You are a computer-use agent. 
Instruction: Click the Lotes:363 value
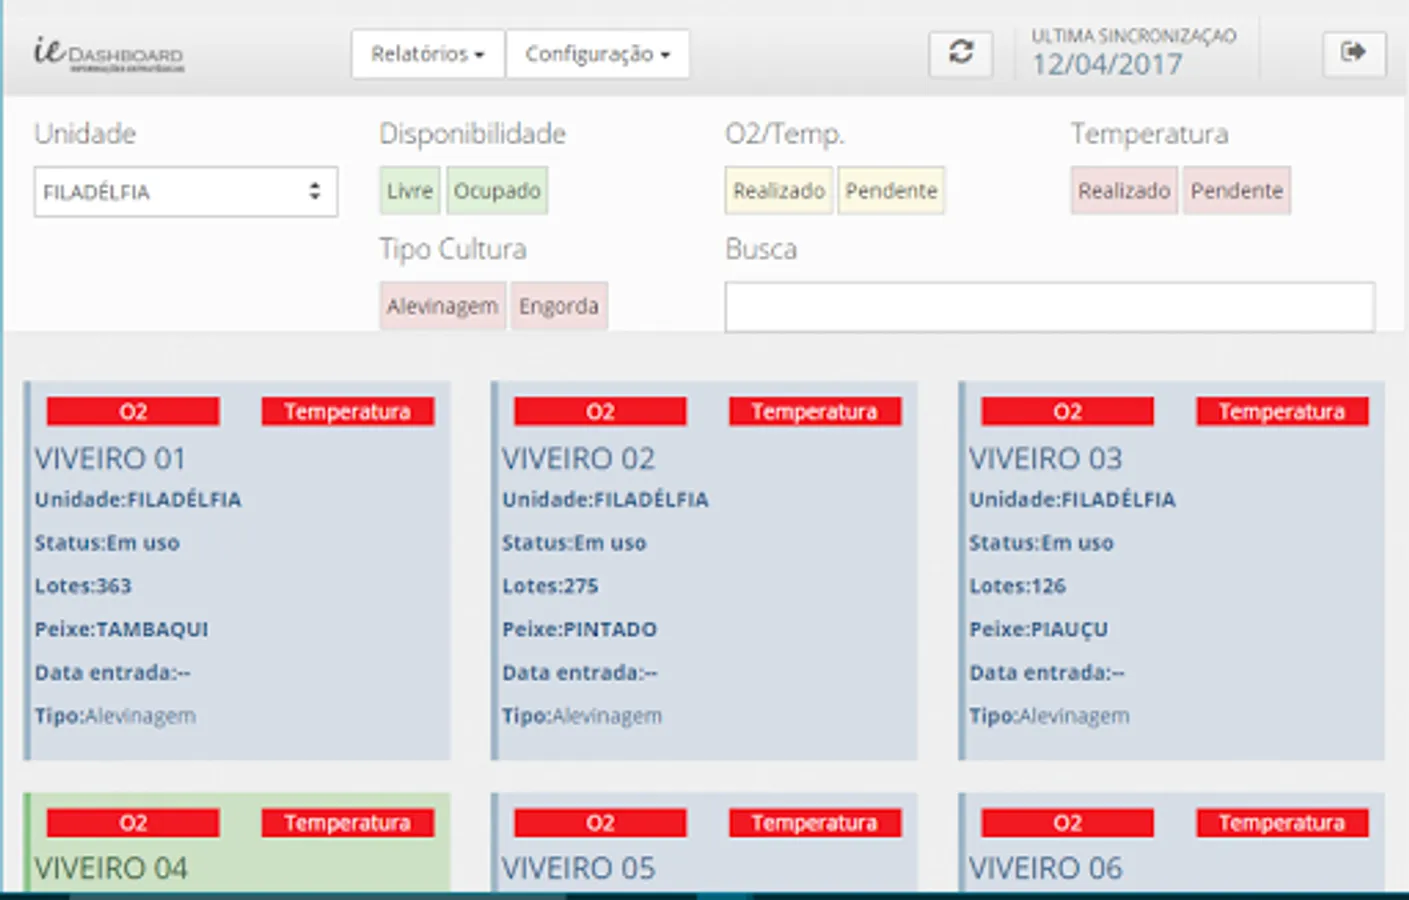[83, 587]
